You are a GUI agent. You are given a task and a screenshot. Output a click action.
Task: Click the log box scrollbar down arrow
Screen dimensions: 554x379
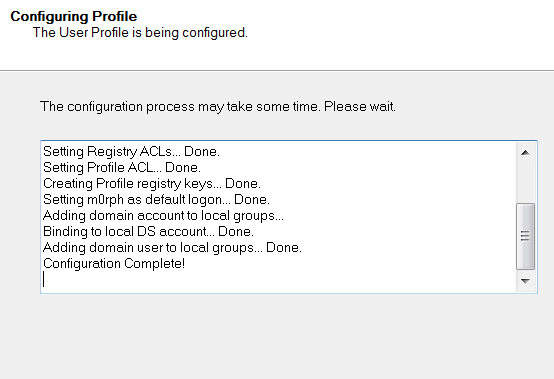(x=525, y=281)
